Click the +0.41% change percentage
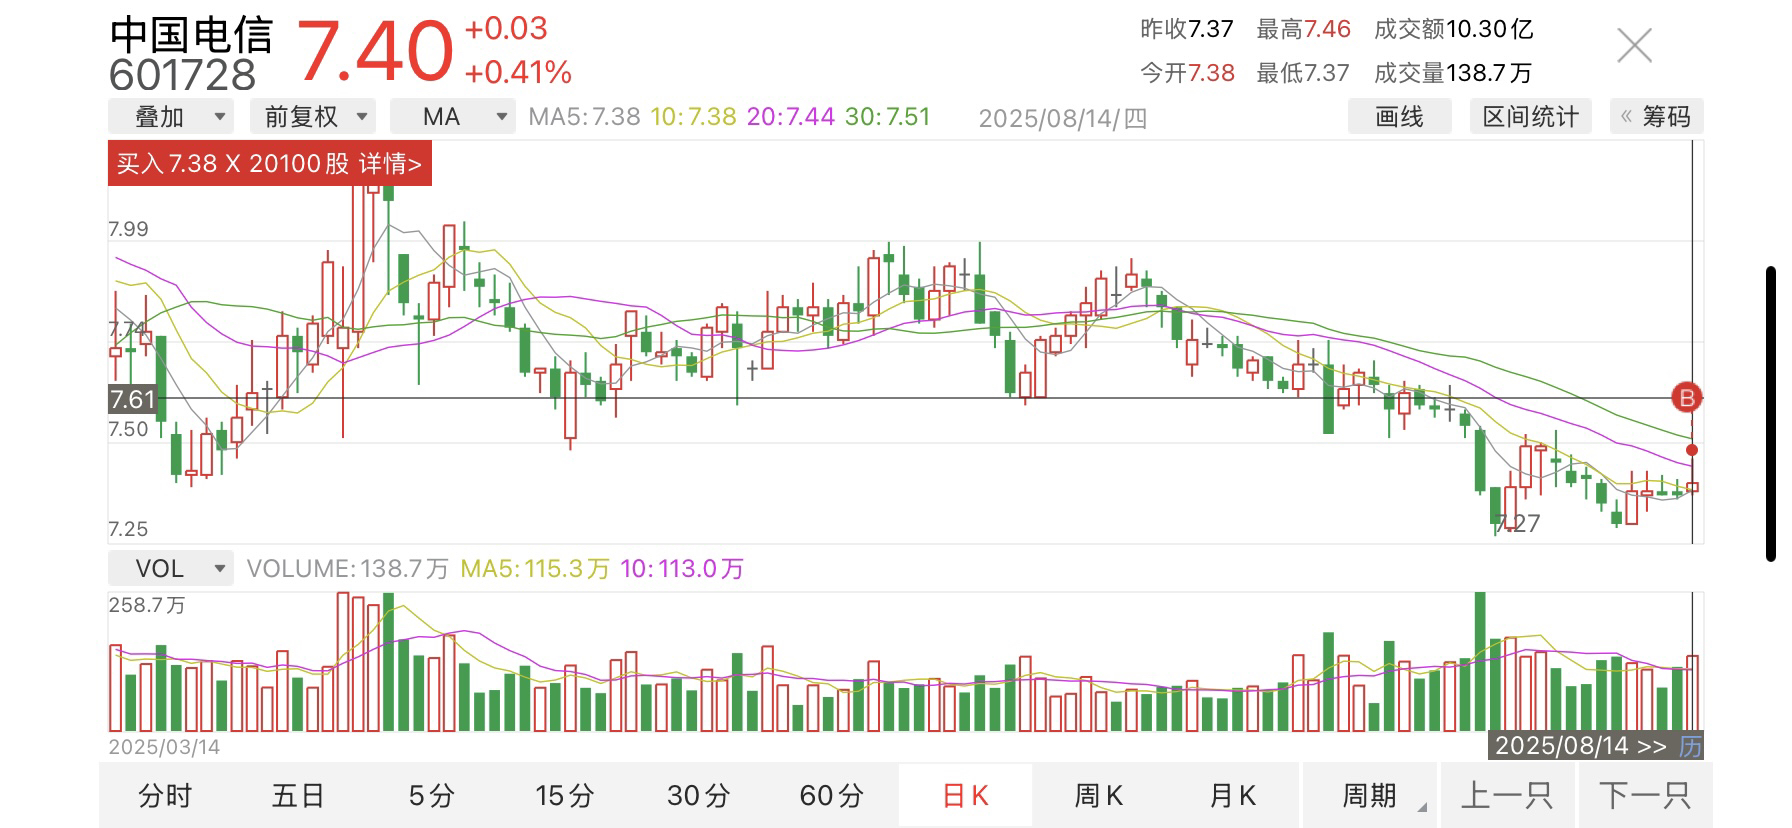Screen dimensions: 1792x828 click(518, 72)
